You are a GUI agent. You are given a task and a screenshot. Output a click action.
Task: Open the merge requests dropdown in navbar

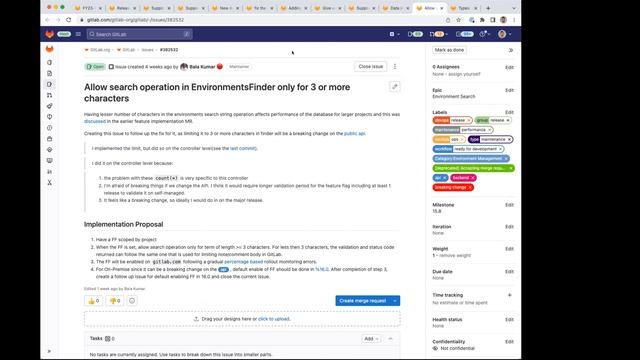[x=439, y=34]
